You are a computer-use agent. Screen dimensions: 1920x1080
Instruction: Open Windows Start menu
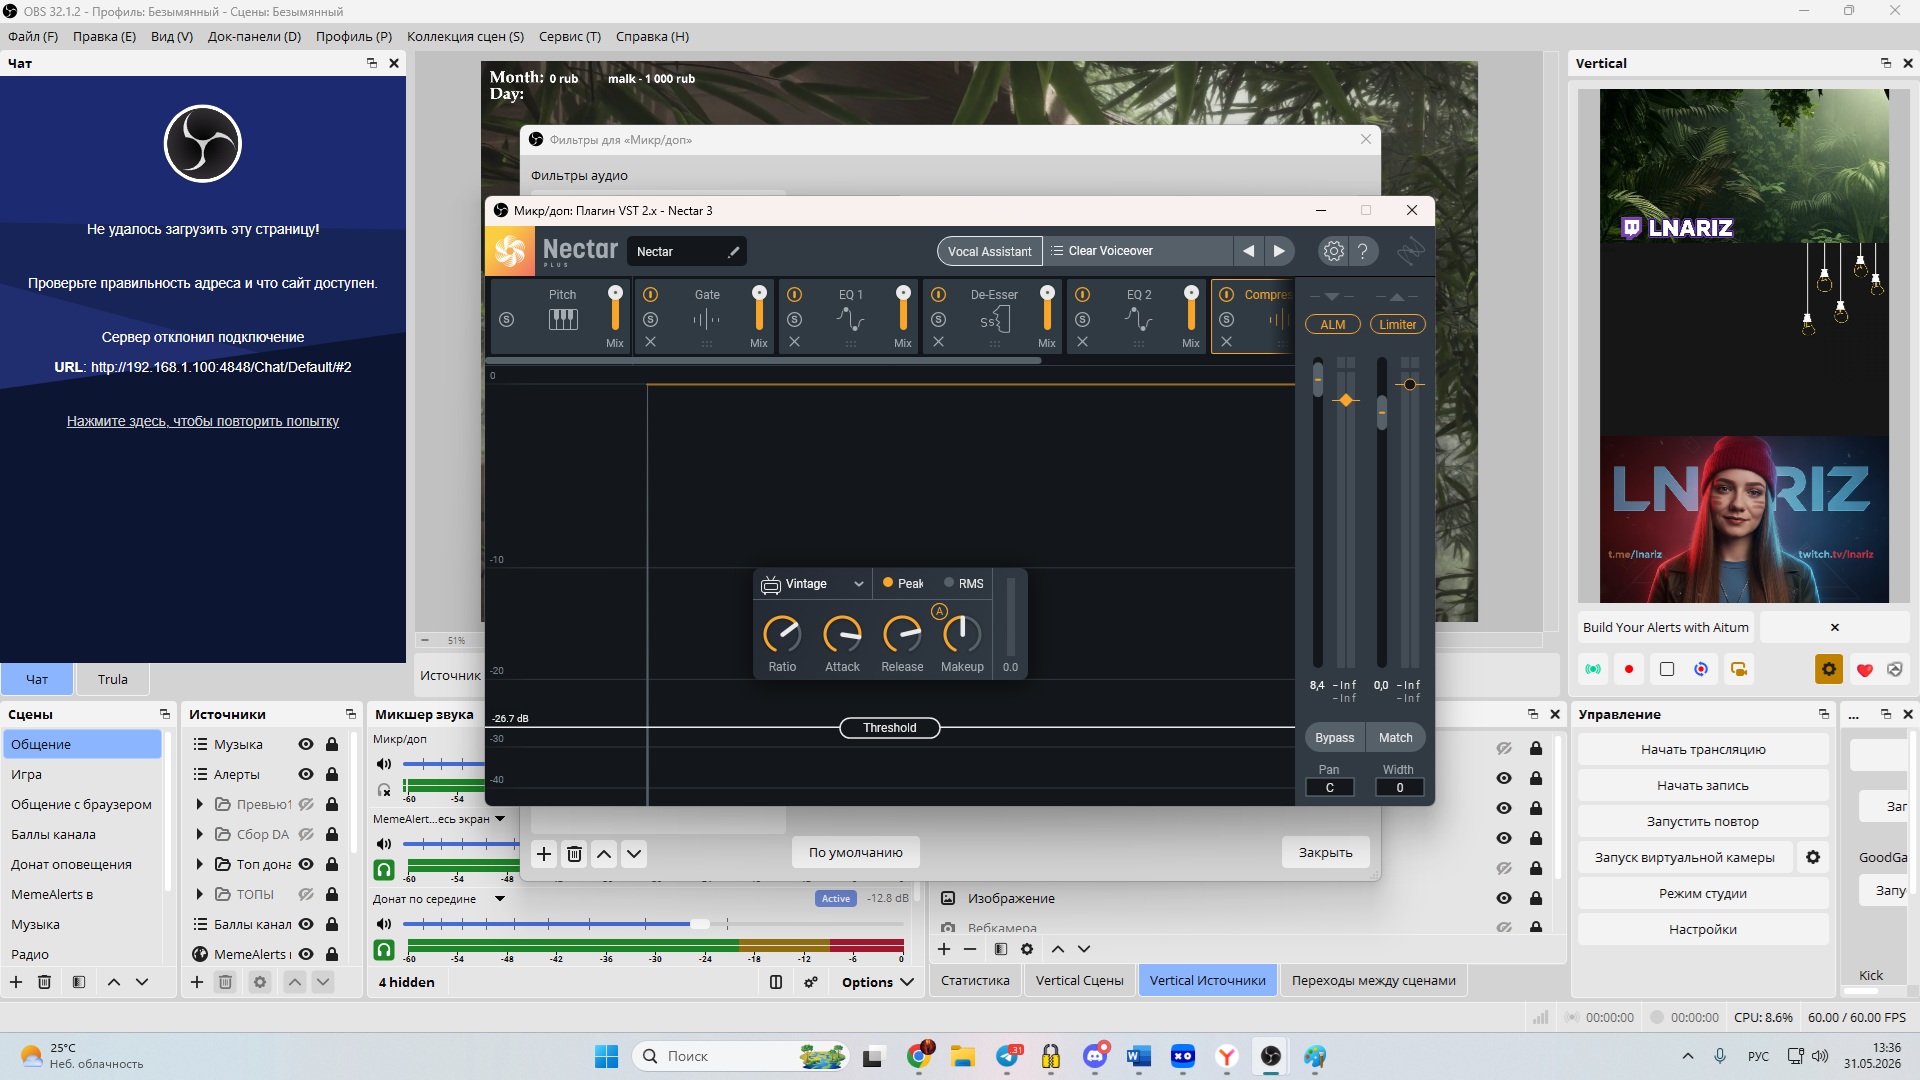pyautogui.click(x=606, y=1056)
